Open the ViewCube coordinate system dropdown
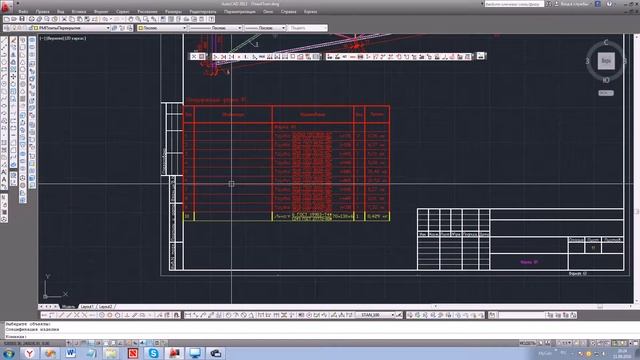Image resolution: width=640 pixels, height=360 pixels. [x=606, y=93]
